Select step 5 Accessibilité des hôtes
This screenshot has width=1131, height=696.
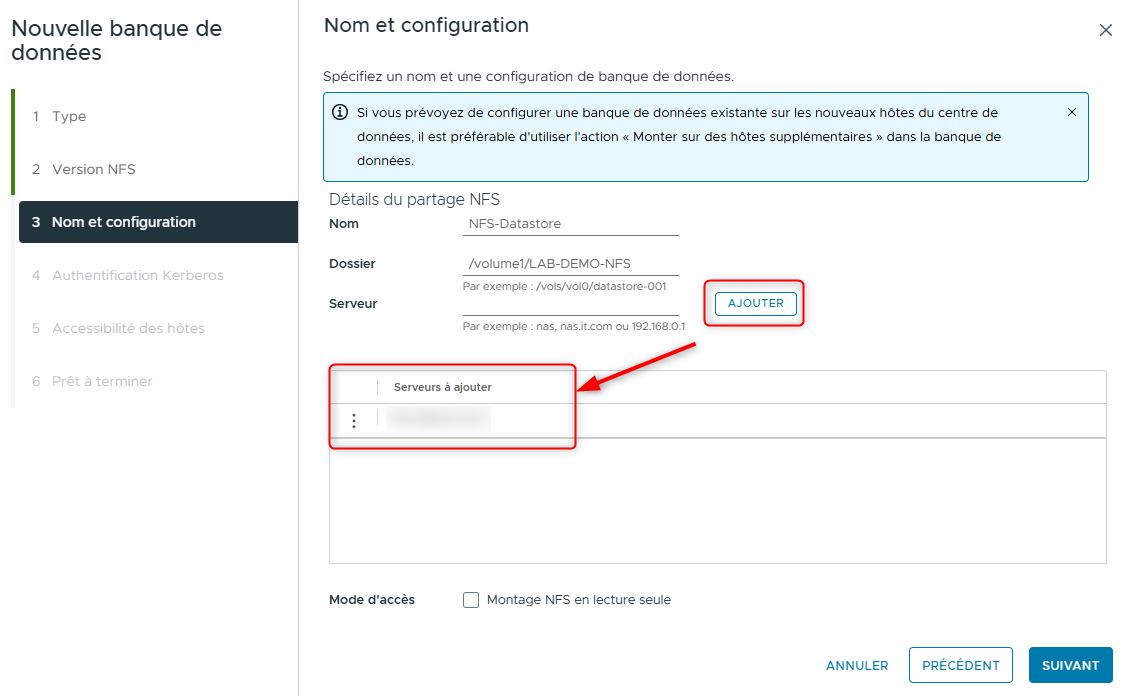point(128,328)
